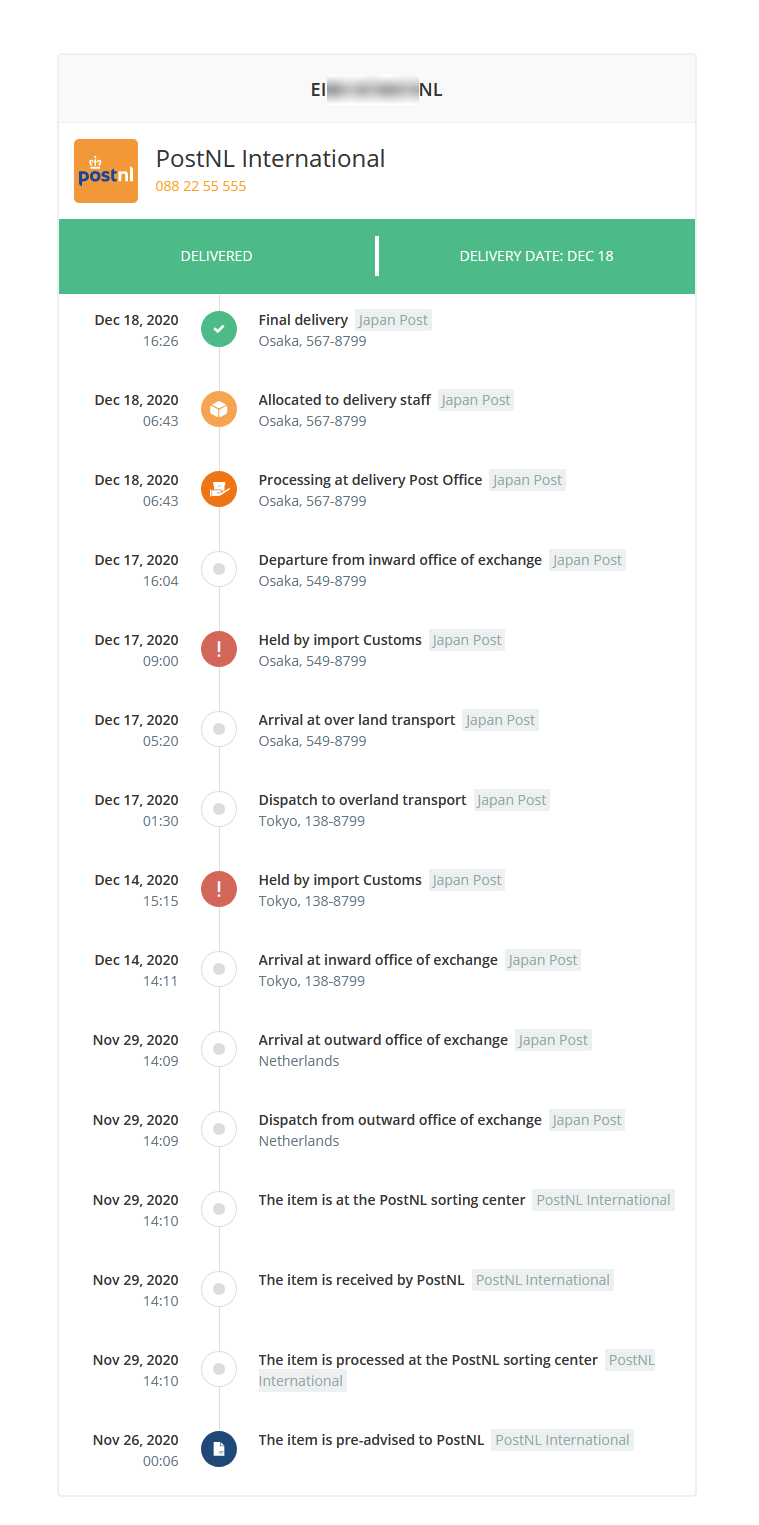Click the PostNL International carrier name
The height and width of the screenshot is (1525, 759).
click(270, 159)
